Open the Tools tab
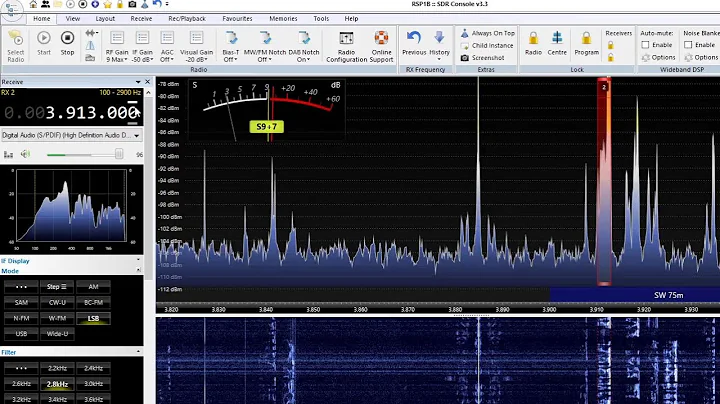Viewport: 720px width, 404px height. point(321,19)
